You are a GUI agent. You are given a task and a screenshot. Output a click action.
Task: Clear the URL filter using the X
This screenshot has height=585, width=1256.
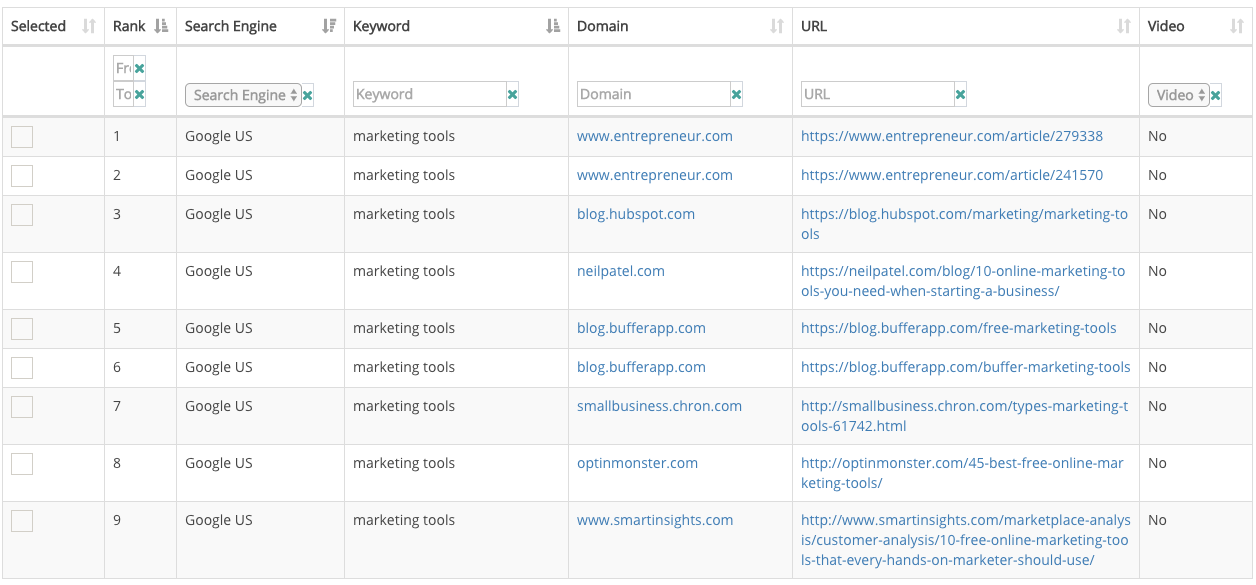tap(961, 95)
